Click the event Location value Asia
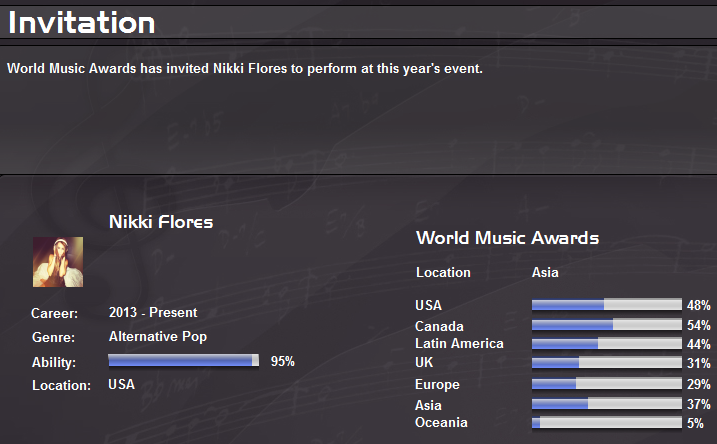Viewport: 717px width, 444px height. 545,272
